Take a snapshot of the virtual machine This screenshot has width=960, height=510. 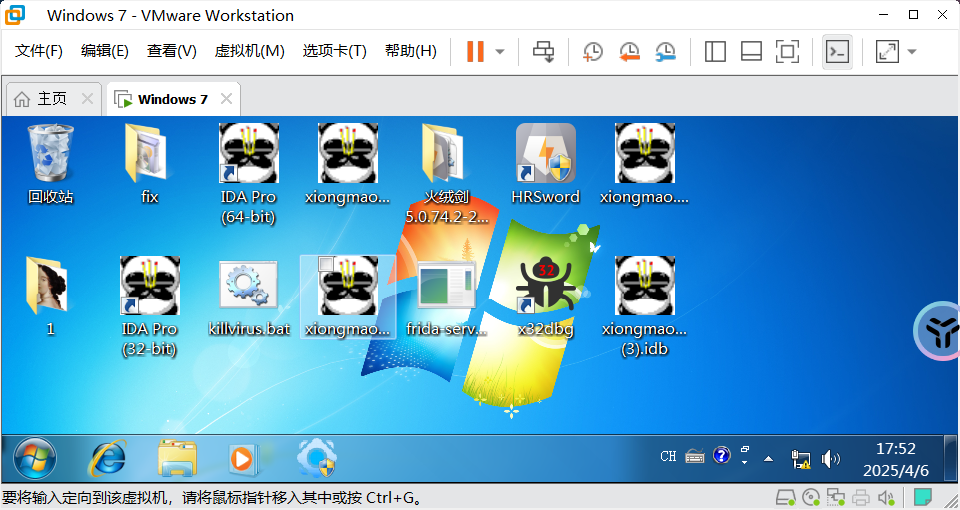tap(592, 51)
